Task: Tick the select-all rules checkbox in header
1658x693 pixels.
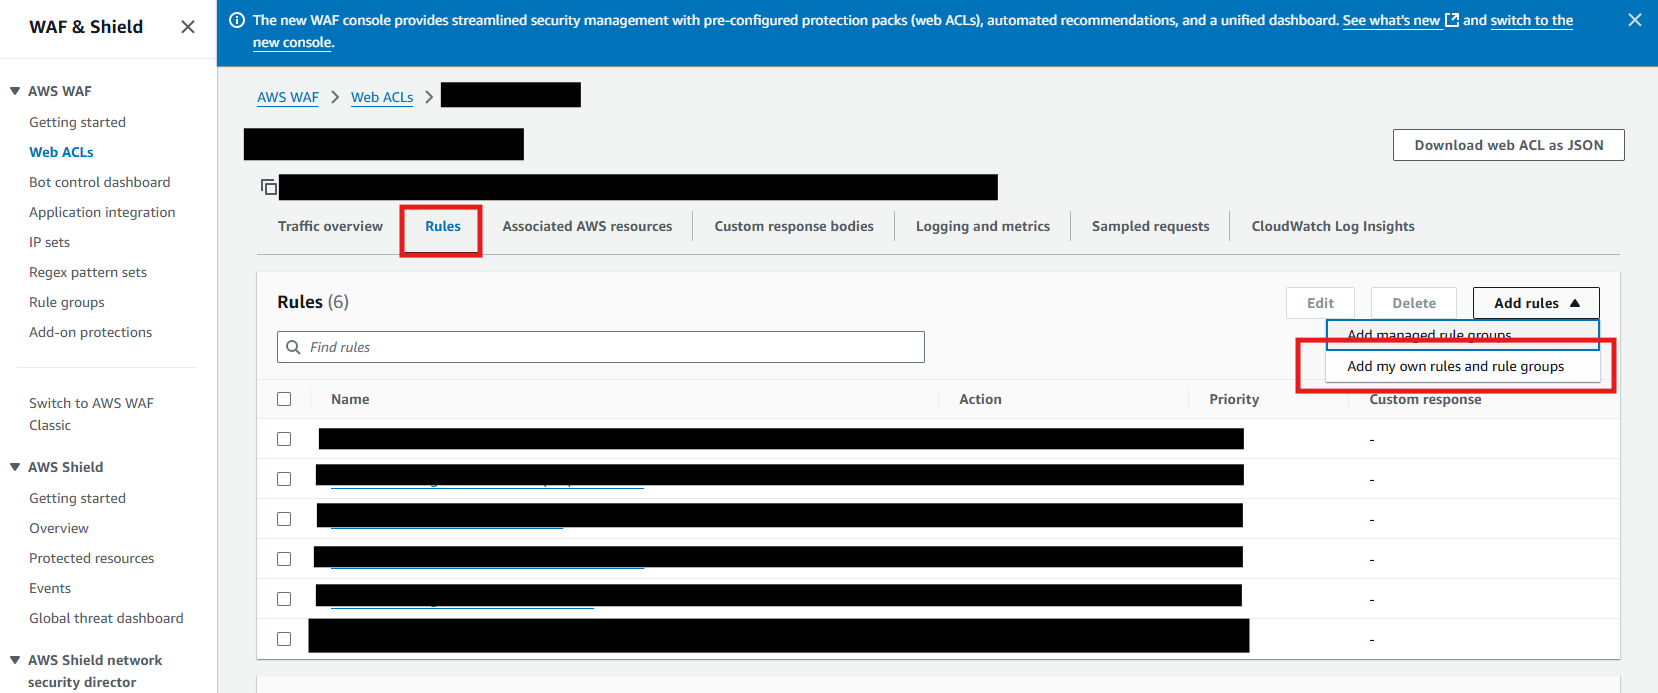Action: click(284, 399)
